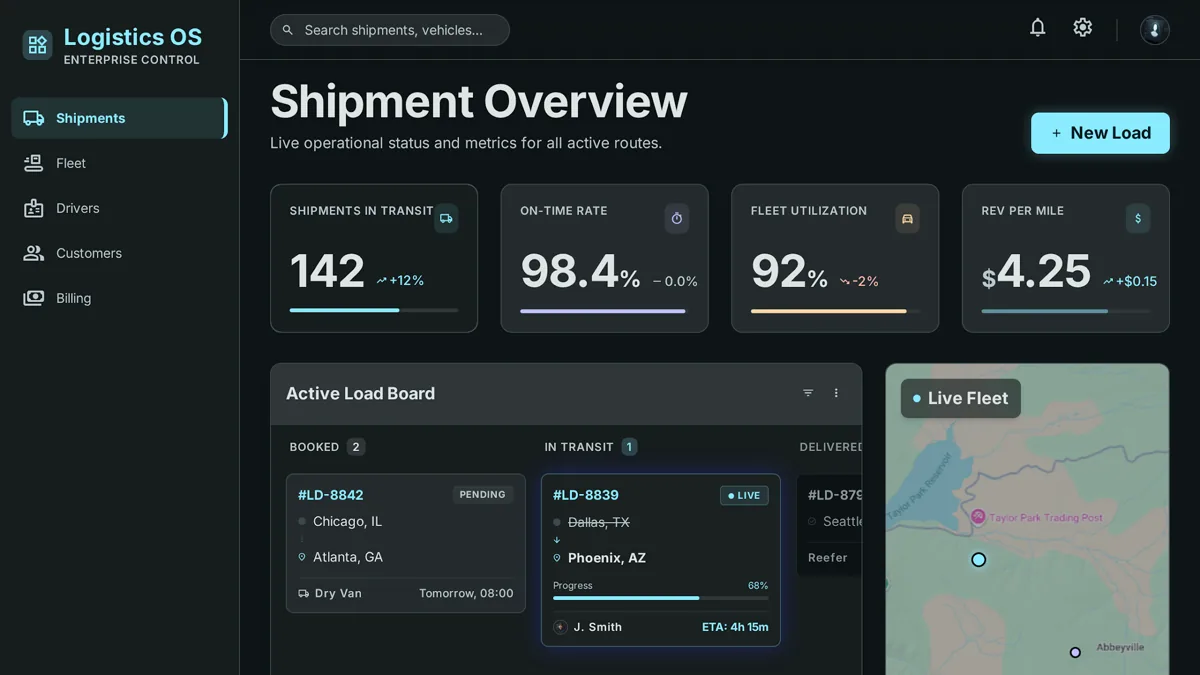Select Shipments in the sidebar
1200x675 pixels.
[119, 118]
